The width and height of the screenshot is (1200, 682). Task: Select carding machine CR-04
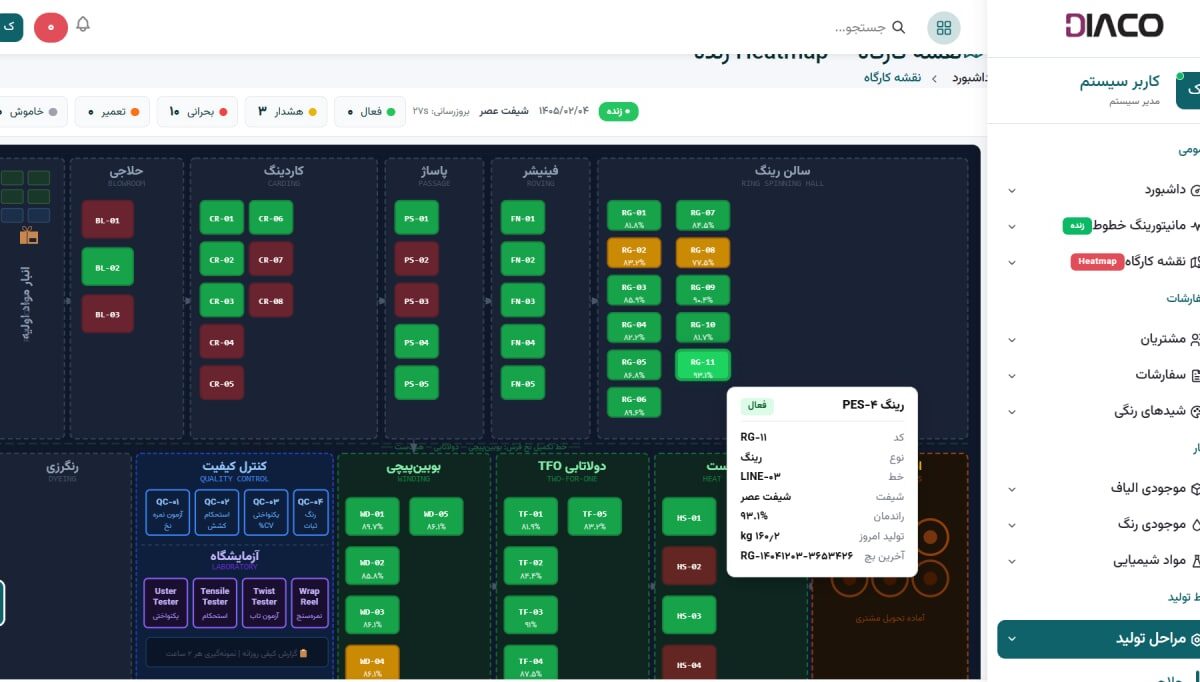pyautogui.click(x=222, y=343)
